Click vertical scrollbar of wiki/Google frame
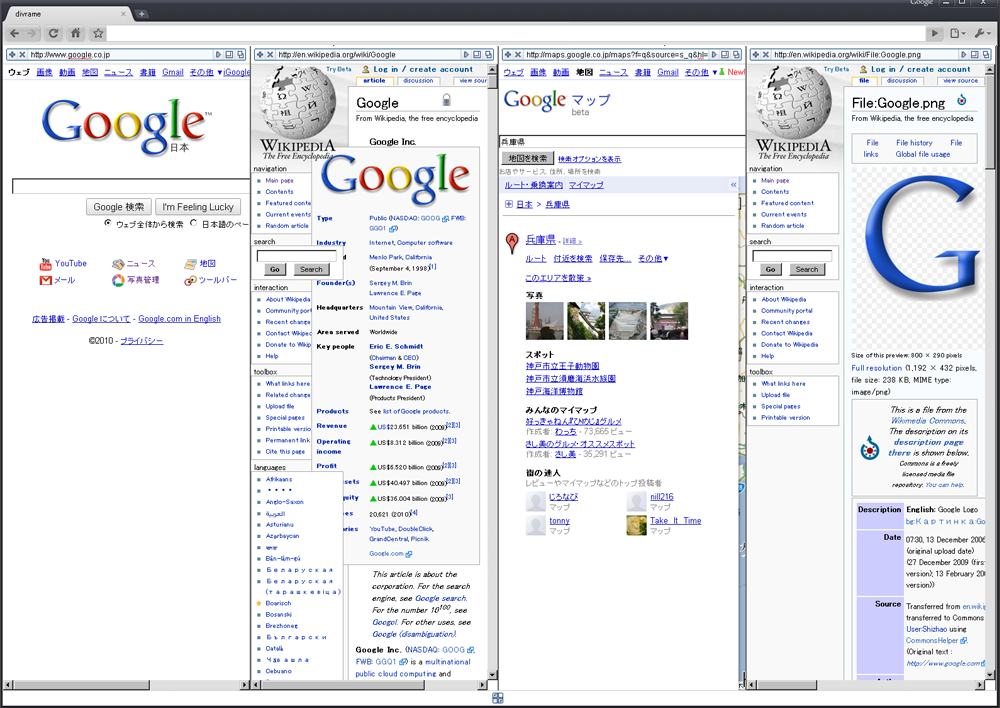 click(492, 372)
